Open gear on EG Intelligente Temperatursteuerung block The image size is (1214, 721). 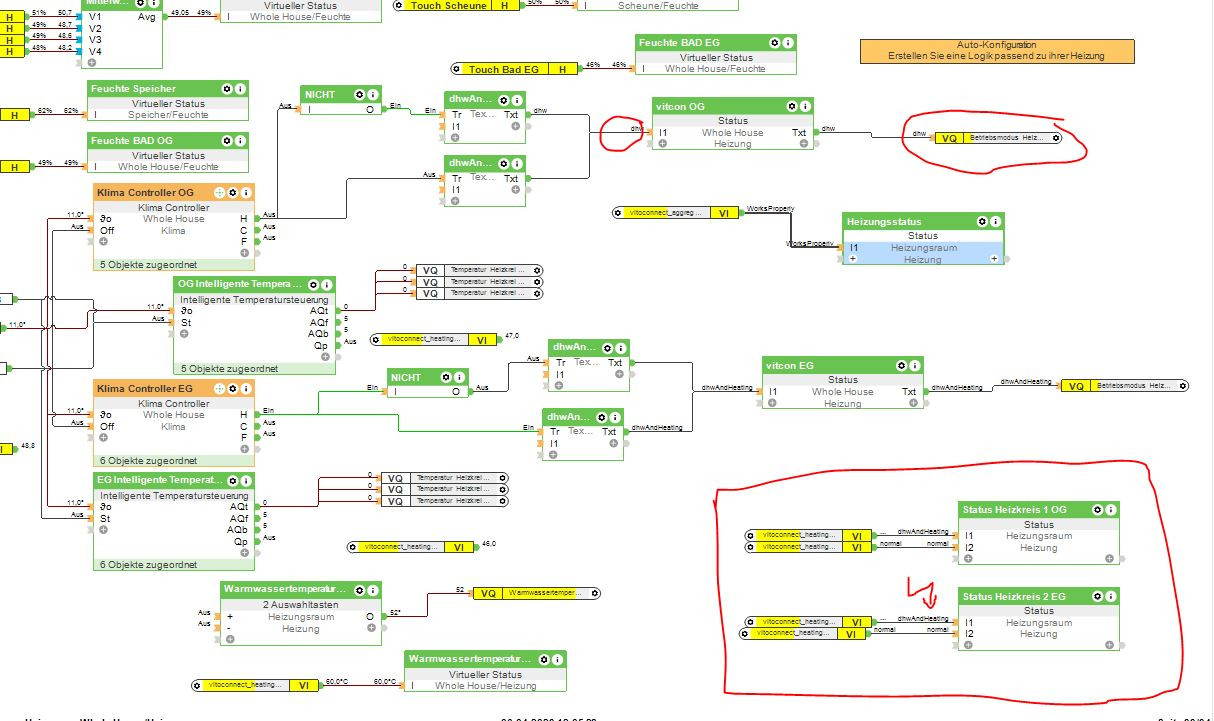click(233, 481)
